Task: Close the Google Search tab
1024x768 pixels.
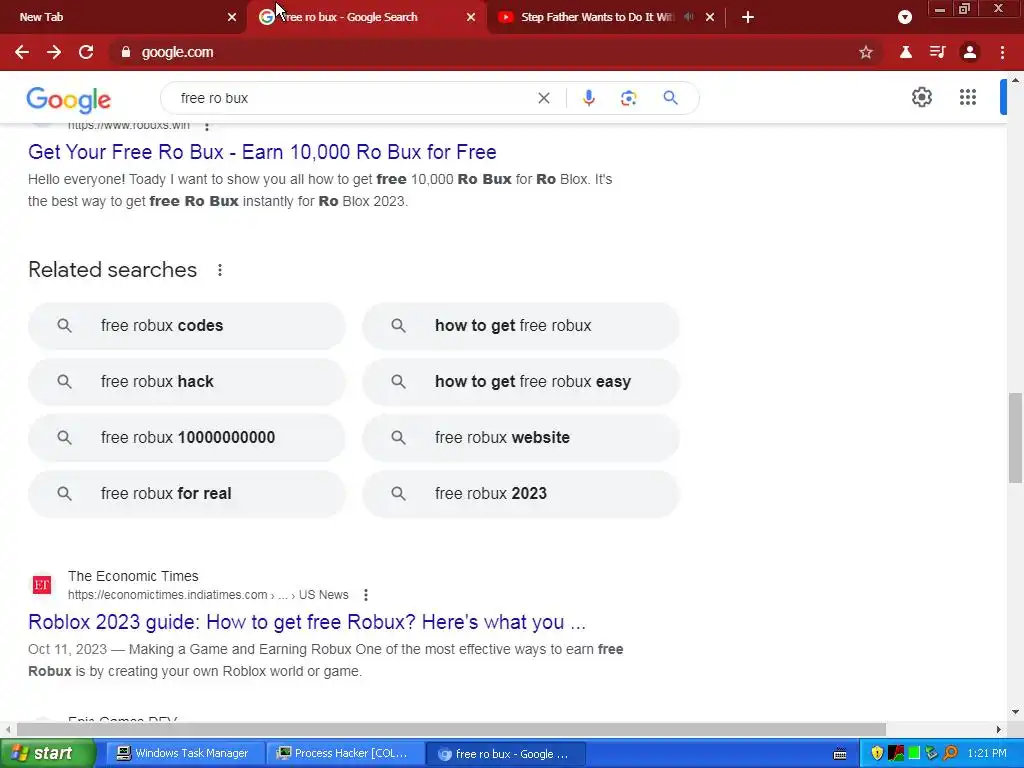Action: pos(471,17)
